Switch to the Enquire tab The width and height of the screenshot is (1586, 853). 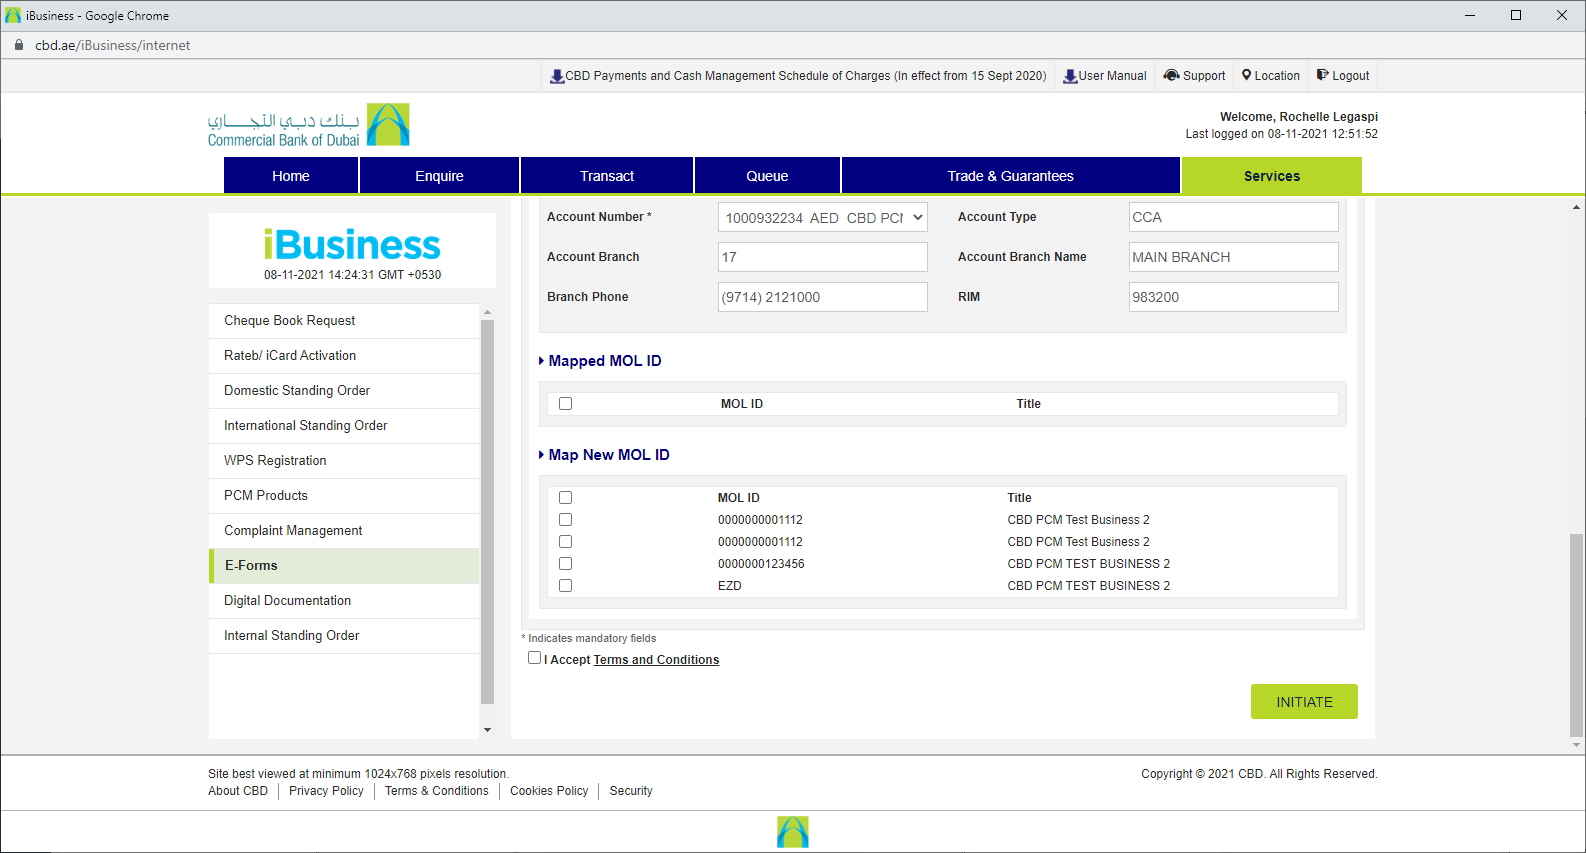click(x=440, y=176)
